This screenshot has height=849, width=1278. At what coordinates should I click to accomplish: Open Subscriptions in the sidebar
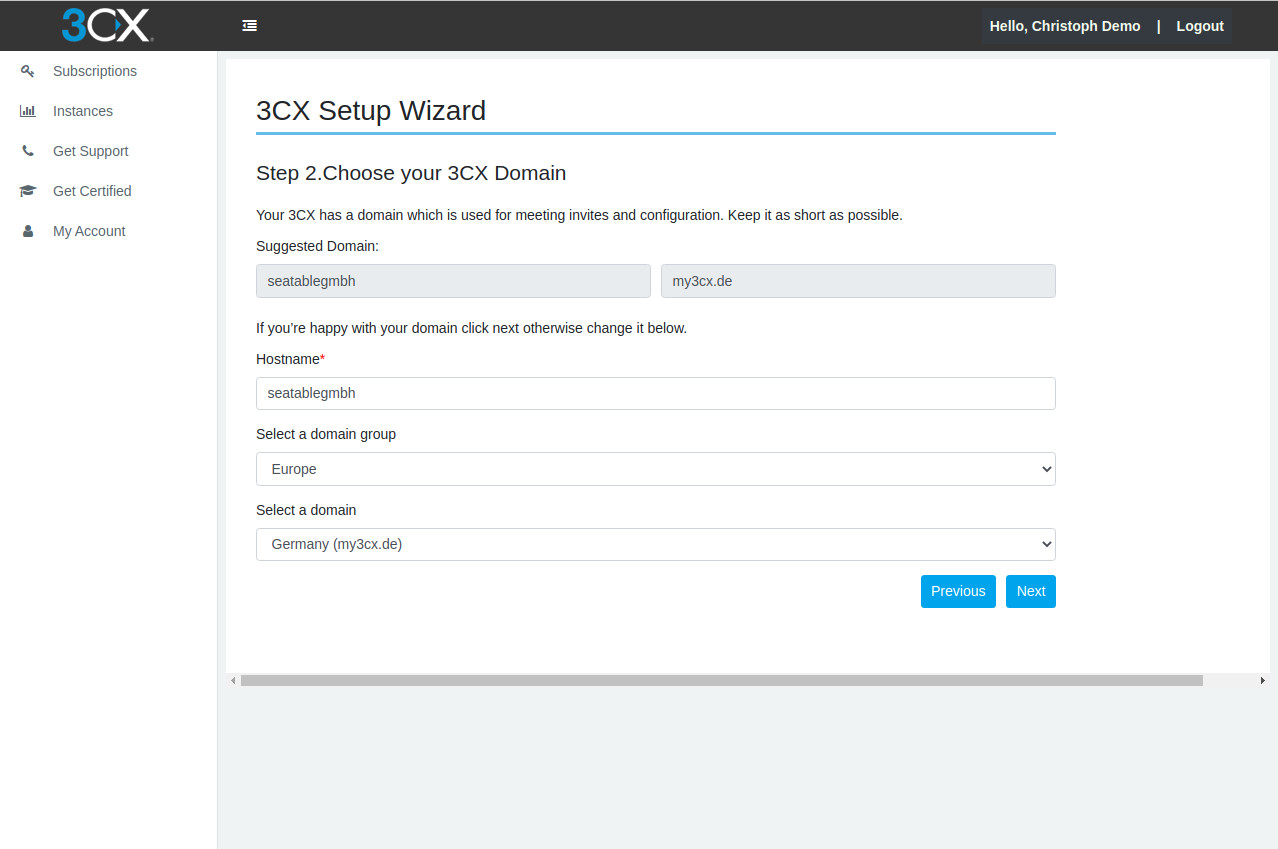pos(95,71)
